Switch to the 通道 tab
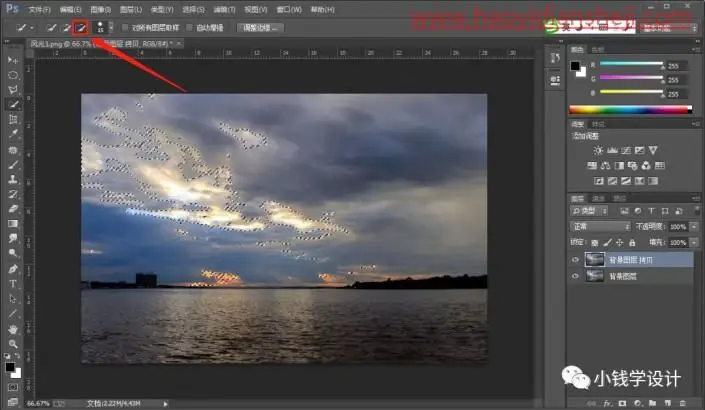 [x=598, y=198]
